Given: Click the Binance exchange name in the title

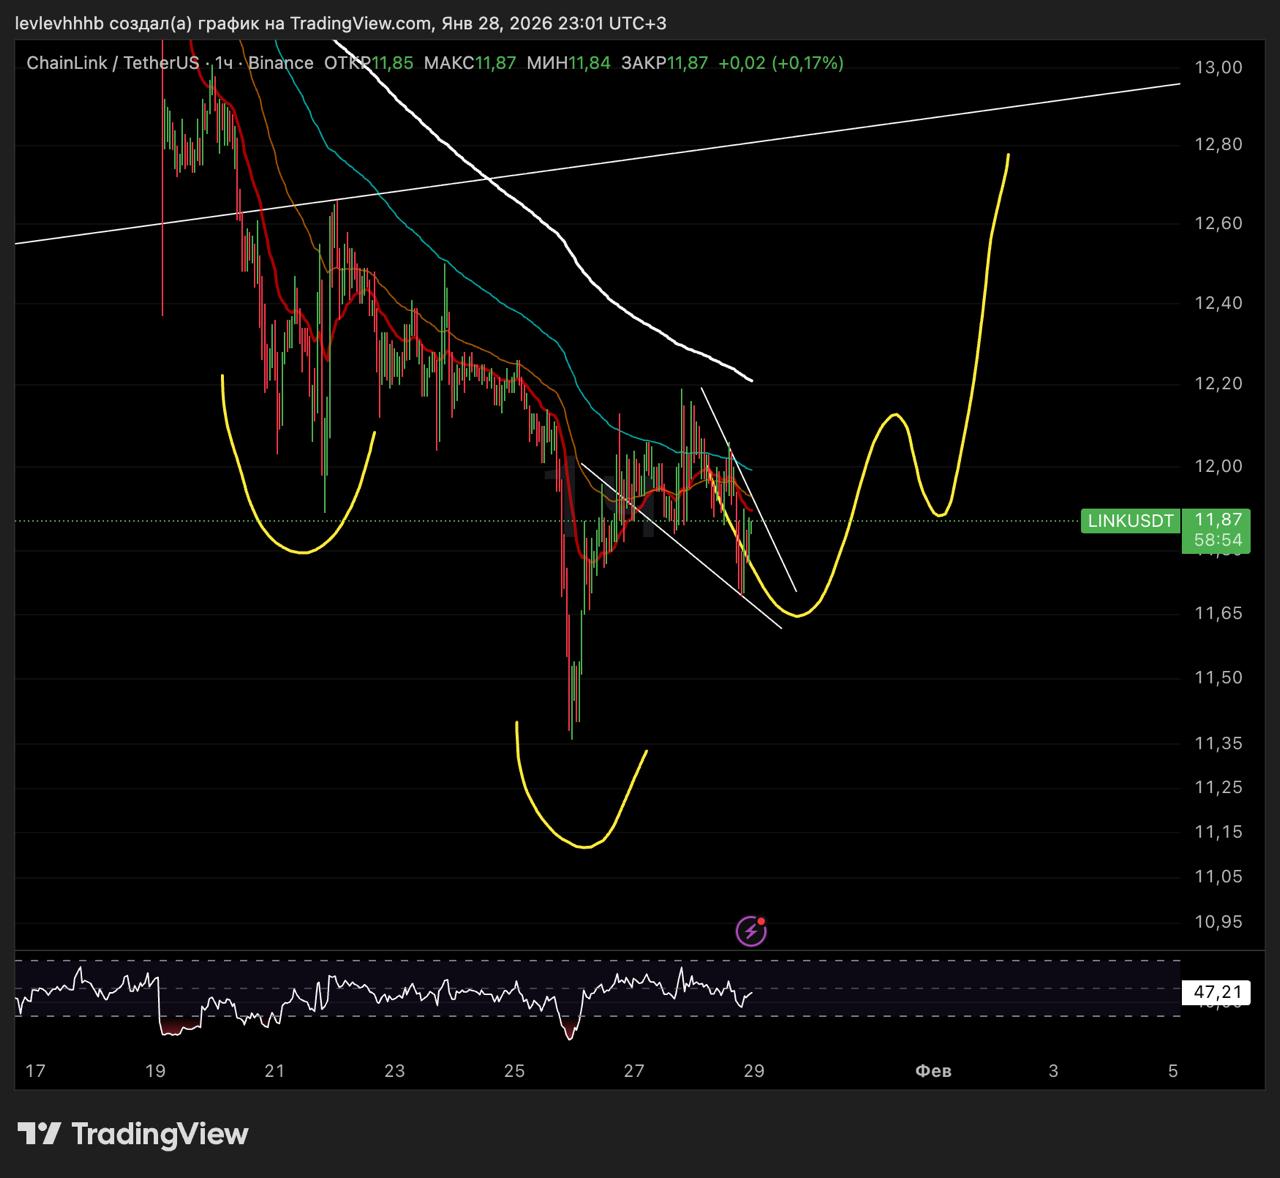Looking at the screenshot, I should point(280,63).
